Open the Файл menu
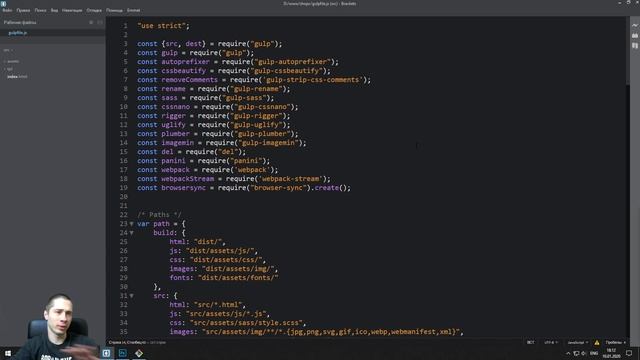Screen dimensions: 640x360 coord(7,10)
